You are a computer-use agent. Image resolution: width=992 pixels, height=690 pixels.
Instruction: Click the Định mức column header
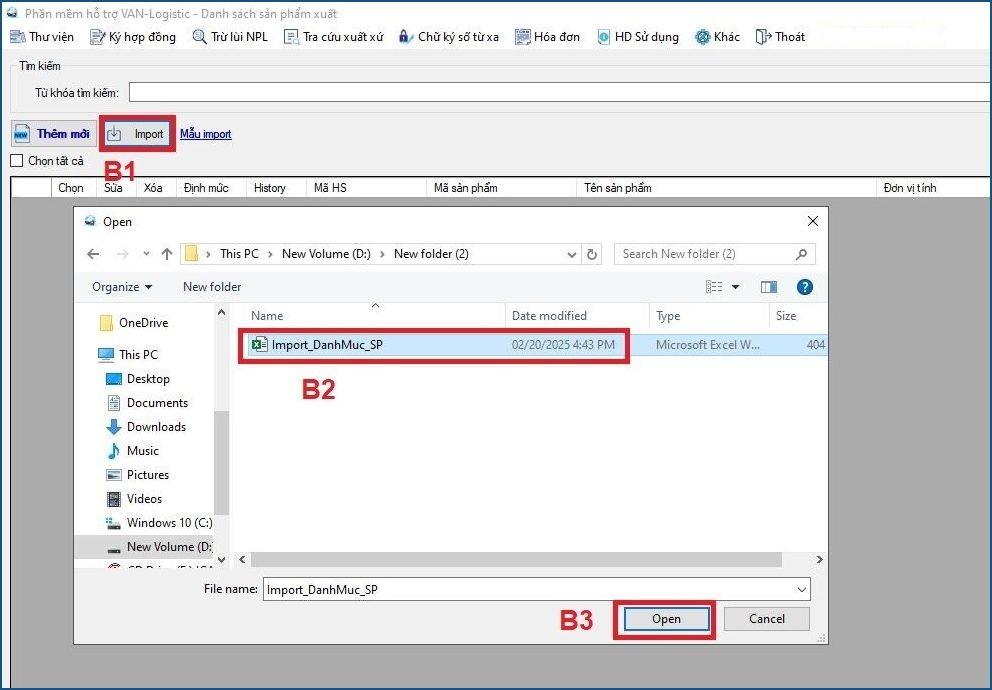211,188
